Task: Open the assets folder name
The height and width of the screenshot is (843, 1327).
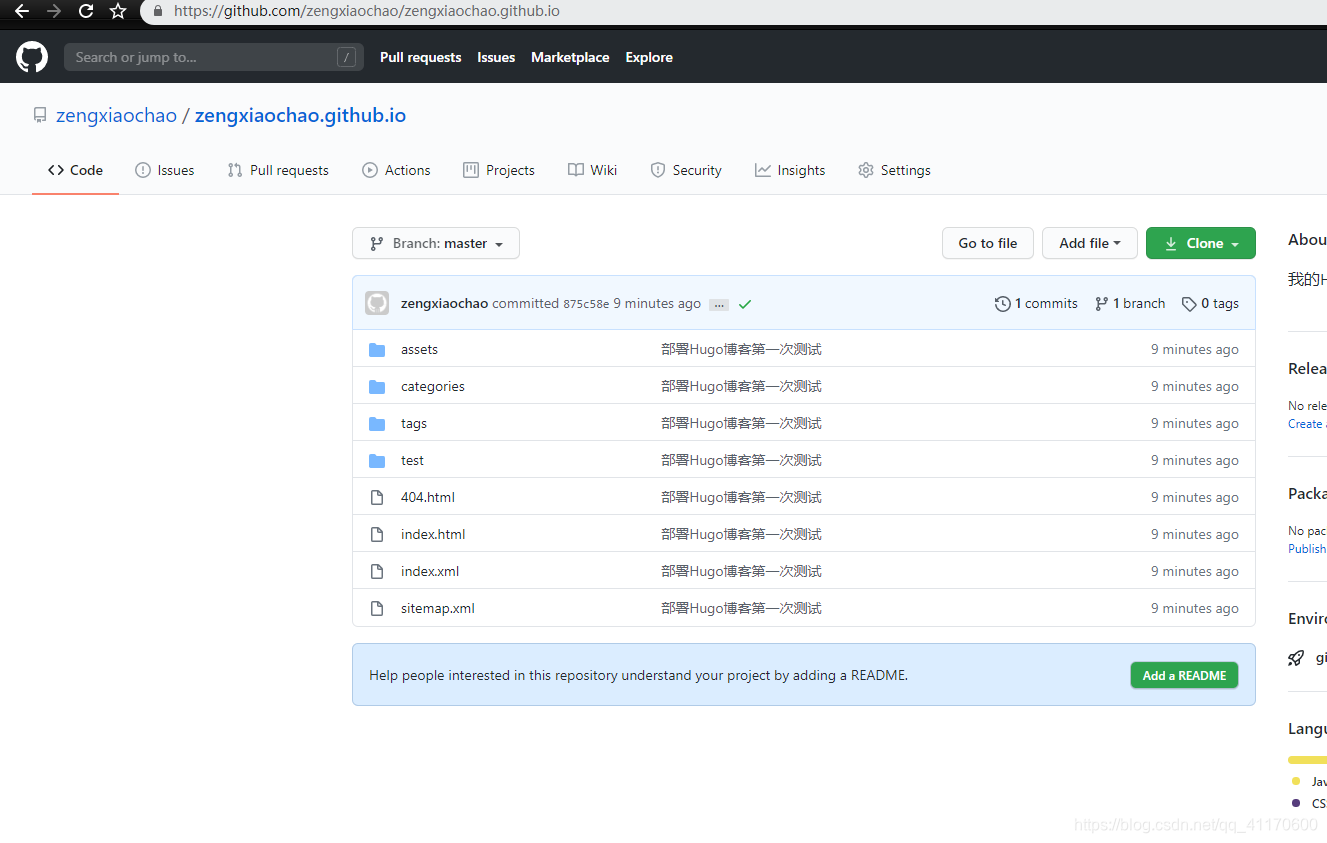Action: tap(419, 349)
